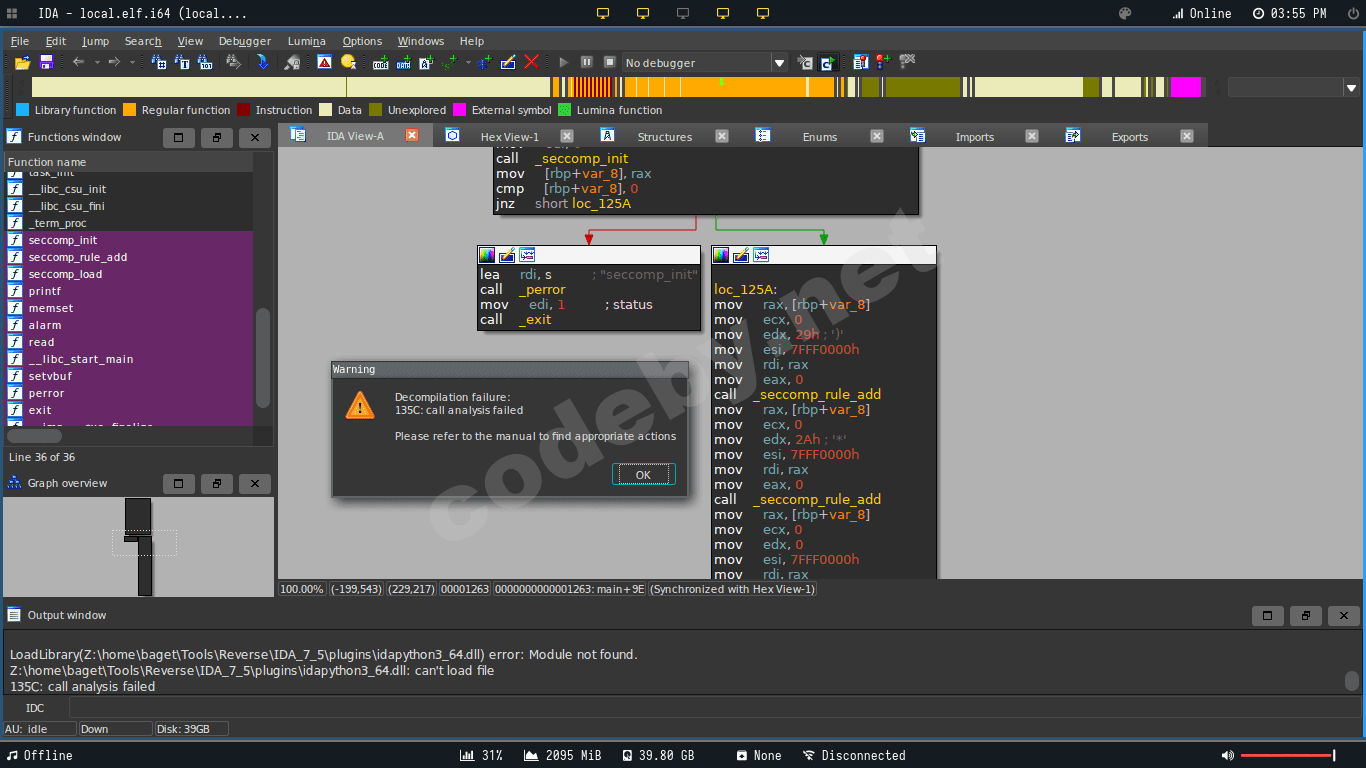The image size is (1366, 768).
Task: Switch to the Hex View-1 tab
Action: (509, 137)
